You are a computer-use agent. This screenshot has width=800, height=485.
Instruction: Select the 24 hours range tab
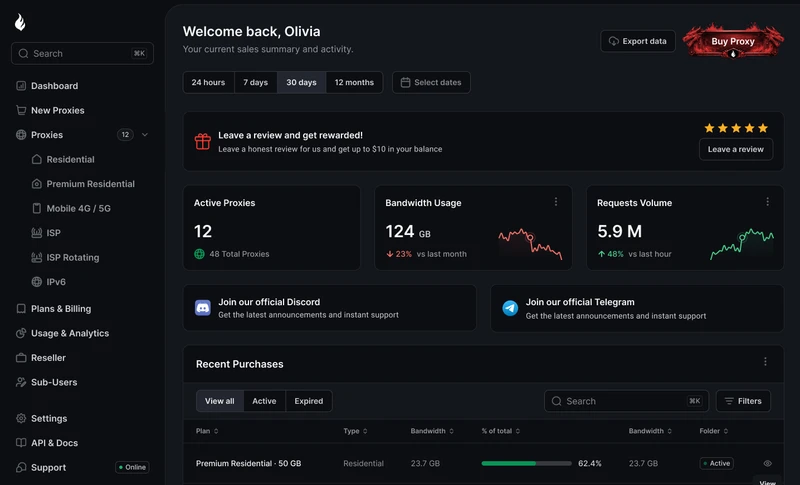coord(208,82)
